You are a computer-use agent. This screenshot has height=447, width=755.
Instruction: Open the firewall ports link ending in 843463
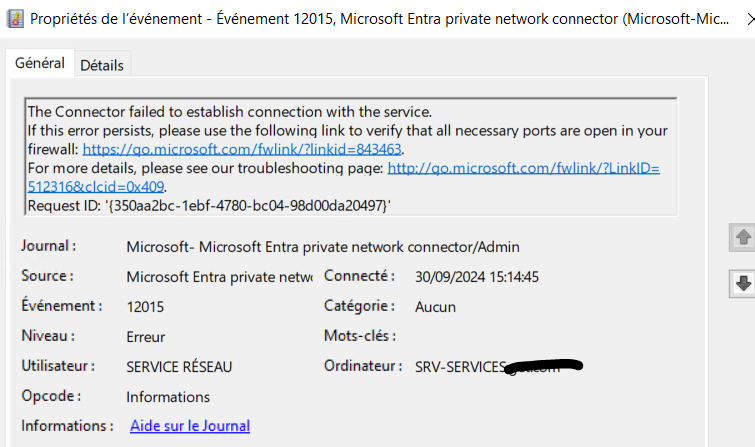(242, 149)
